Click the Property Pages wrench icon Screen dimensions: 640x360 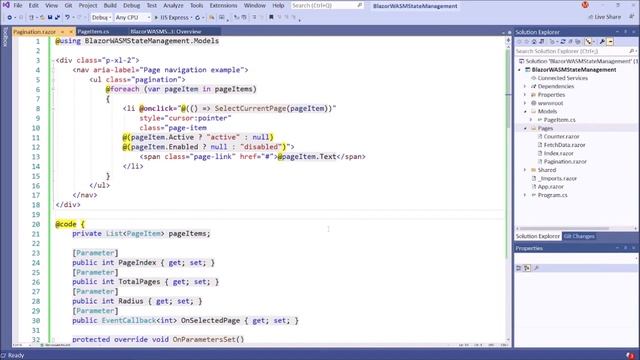pos(536,268)
